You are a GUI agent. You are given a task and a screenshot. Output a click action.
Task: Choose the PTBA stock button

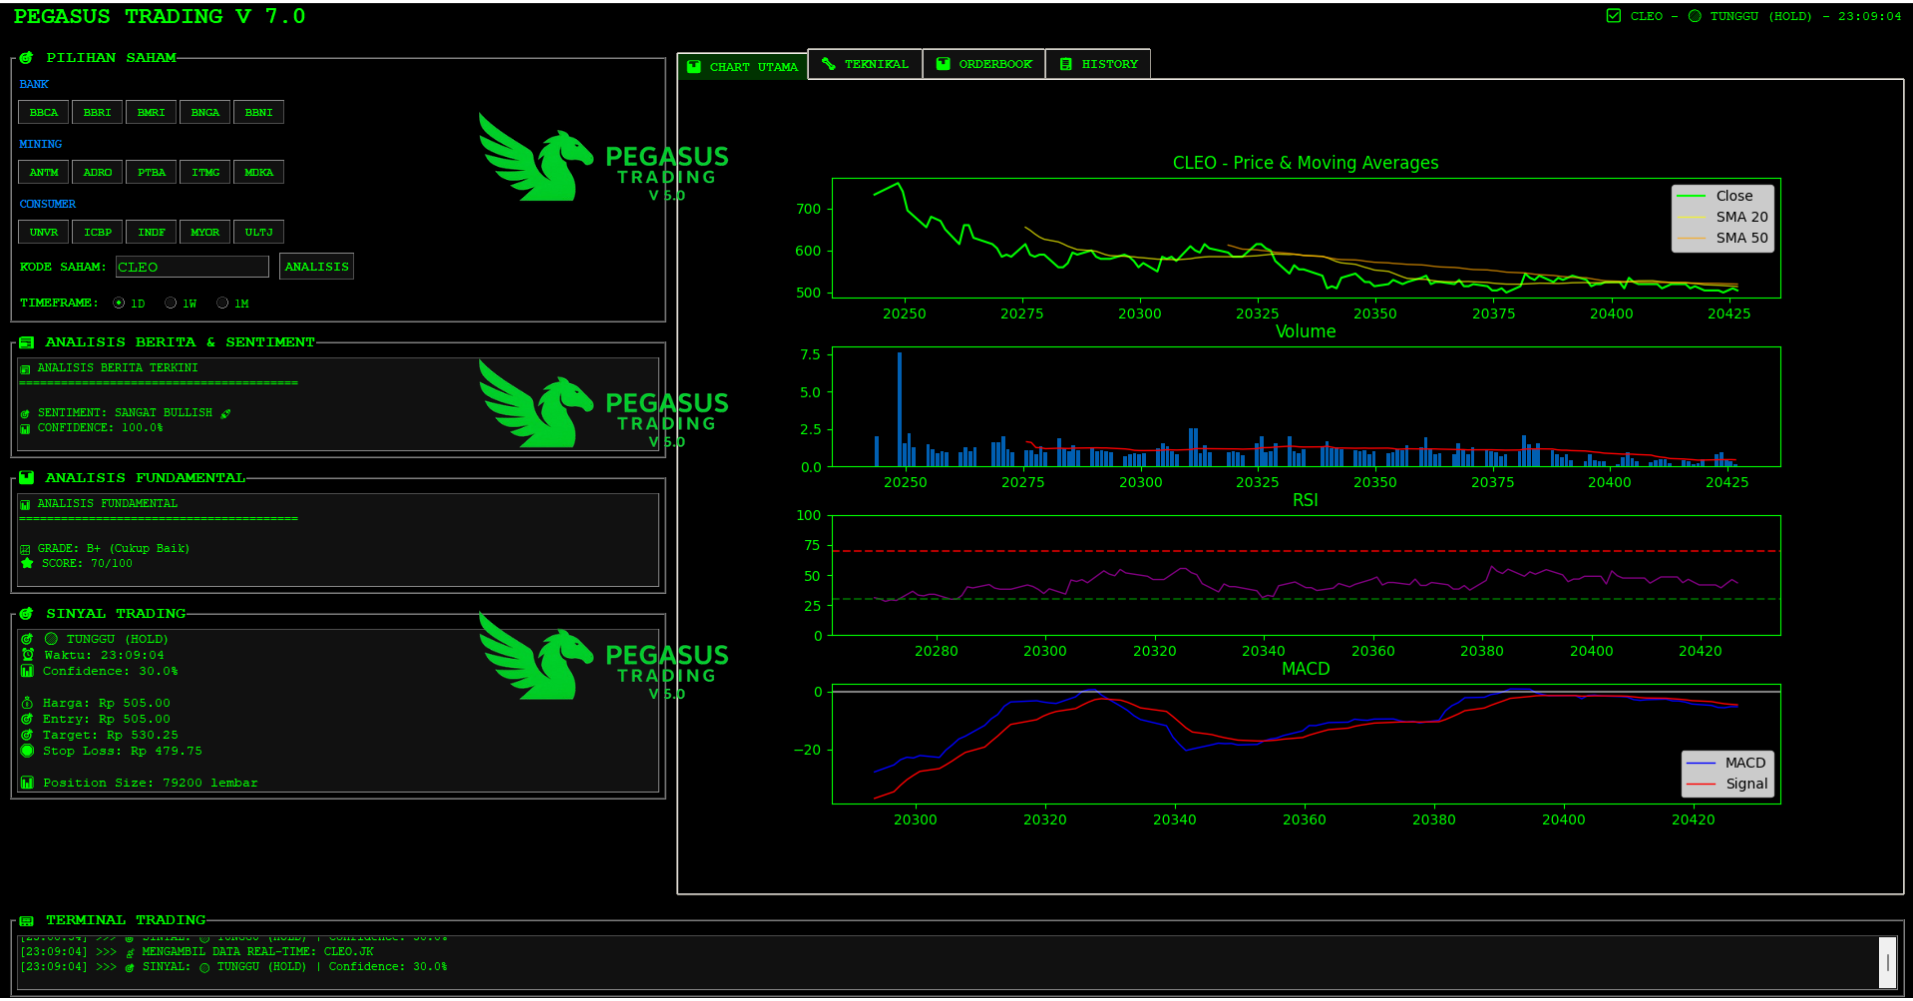tap(151, 172)
